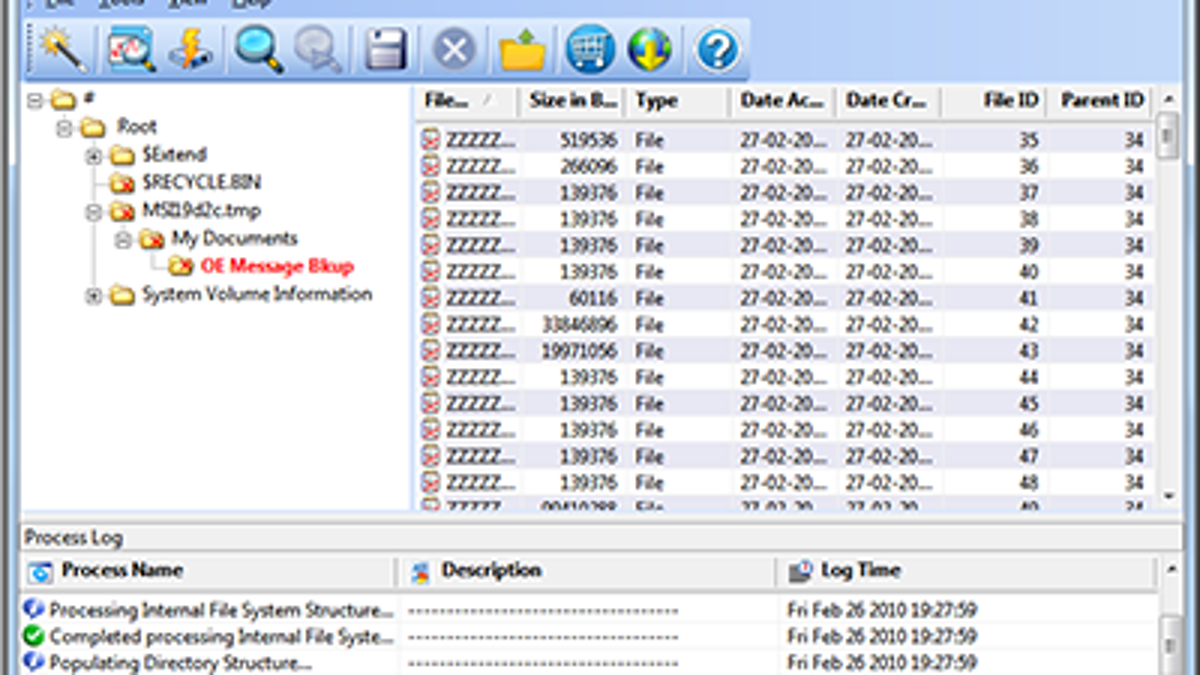Sort by Type column header
Image resolution: width=1200 pixels, height=675 pixels.
pyautogui.click(x=678, y=101)
